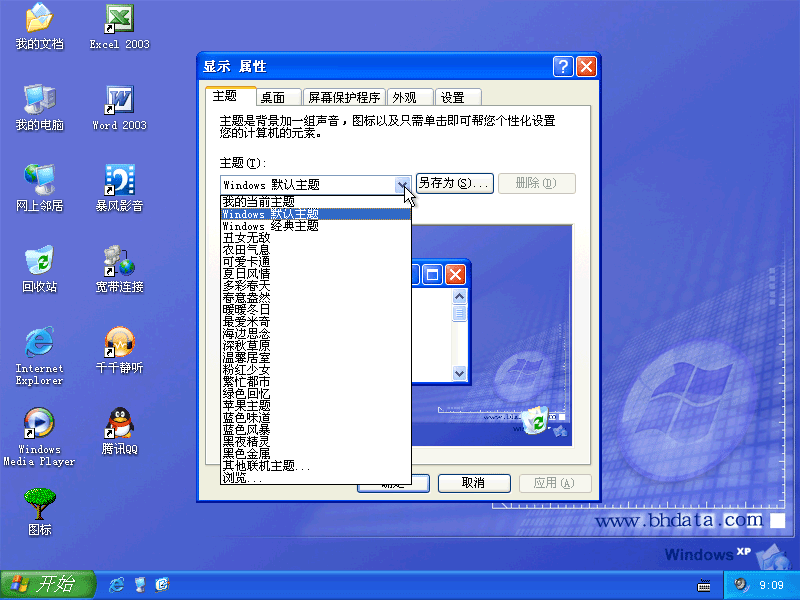The height and width of the screenshot is (600, 800).
Task: Select 暖暖冬日 from the theme list
Action: point(316,310)
